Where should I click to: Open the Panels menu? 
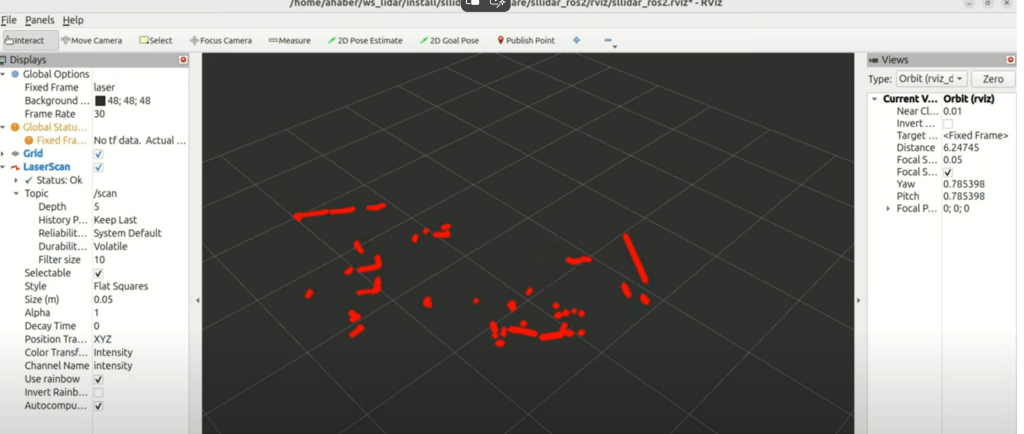click(40, 20)
